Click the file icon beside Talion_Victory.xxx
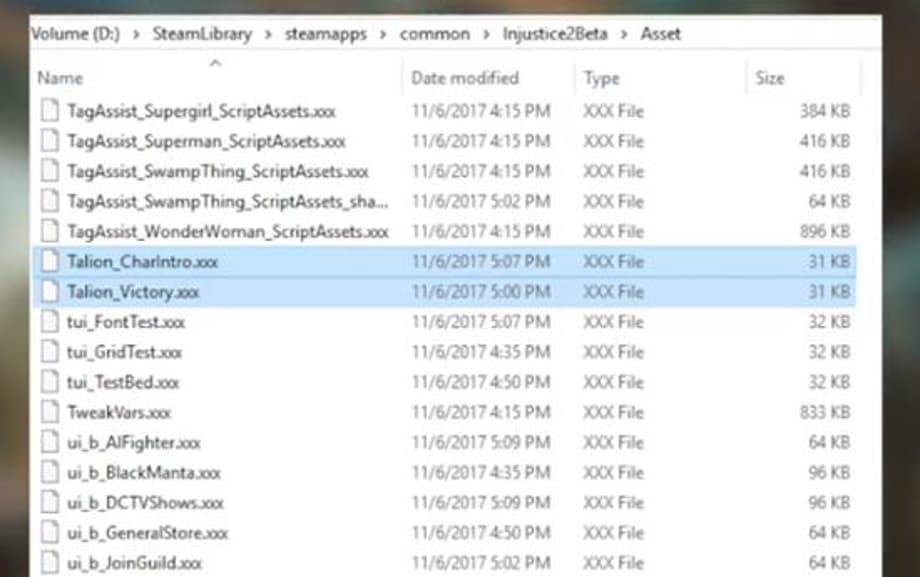 (x=50, y=293)
